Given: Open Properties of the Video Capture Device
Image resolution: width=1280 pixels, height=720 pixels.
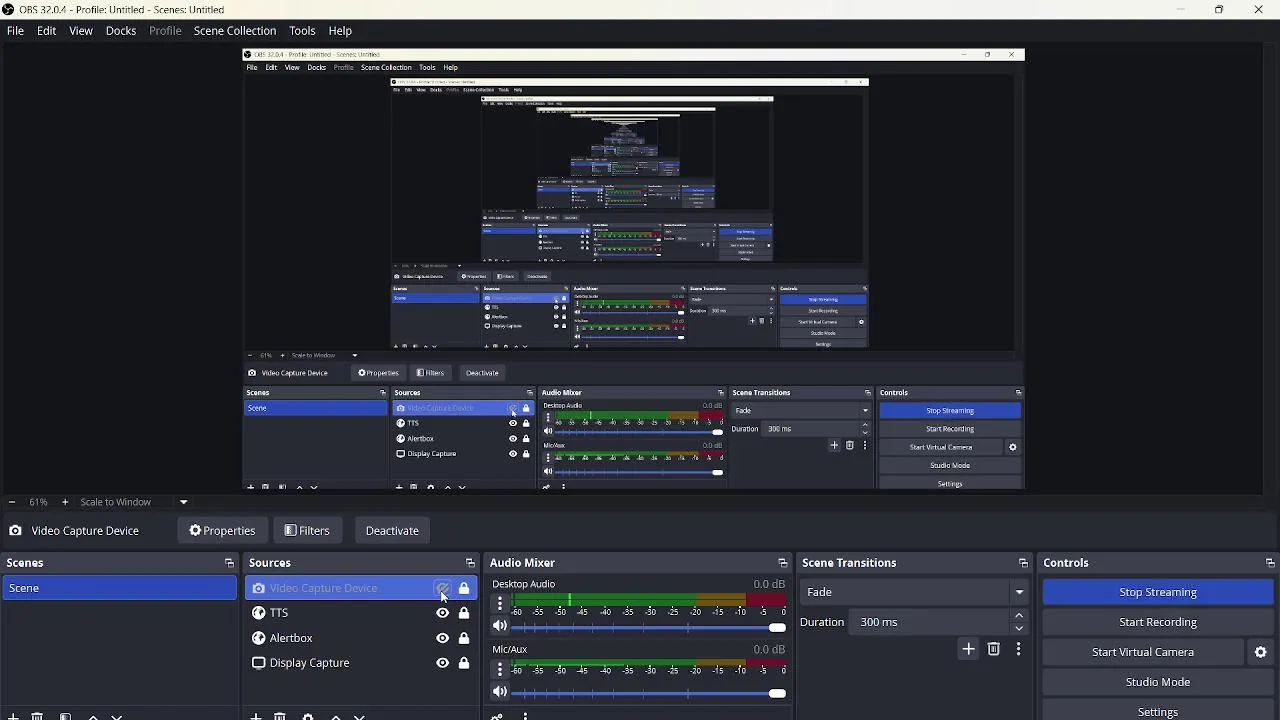Looking at the screenshot, I should (x=222, y=531).
